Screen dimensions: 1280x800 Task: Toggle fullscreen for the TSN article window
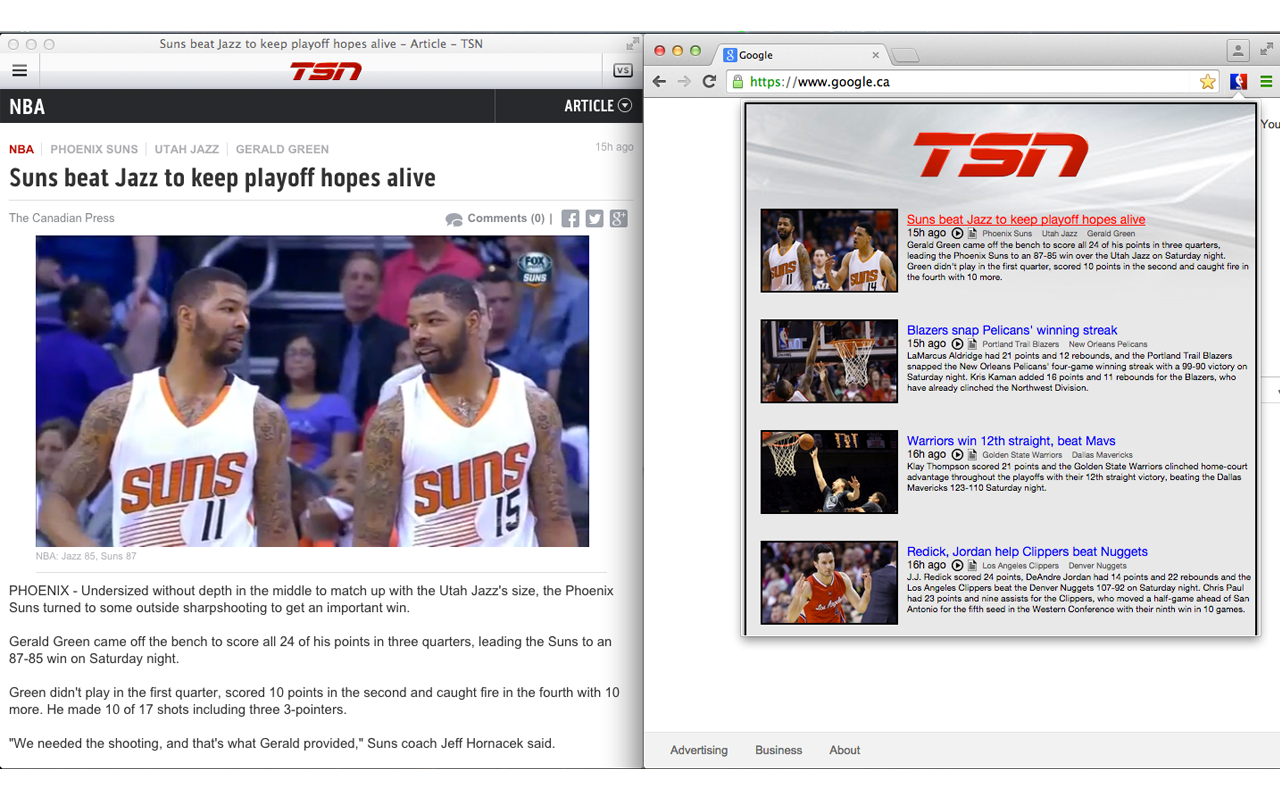point(632,44)
